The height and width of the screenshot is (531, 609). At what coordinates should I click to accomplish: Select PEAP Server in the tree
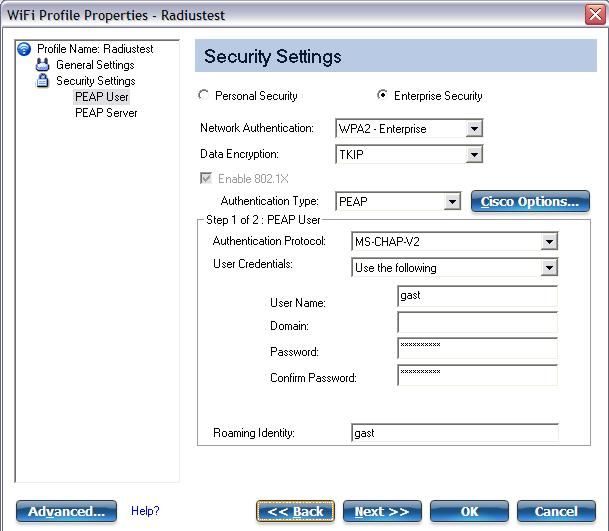(106, 113)
